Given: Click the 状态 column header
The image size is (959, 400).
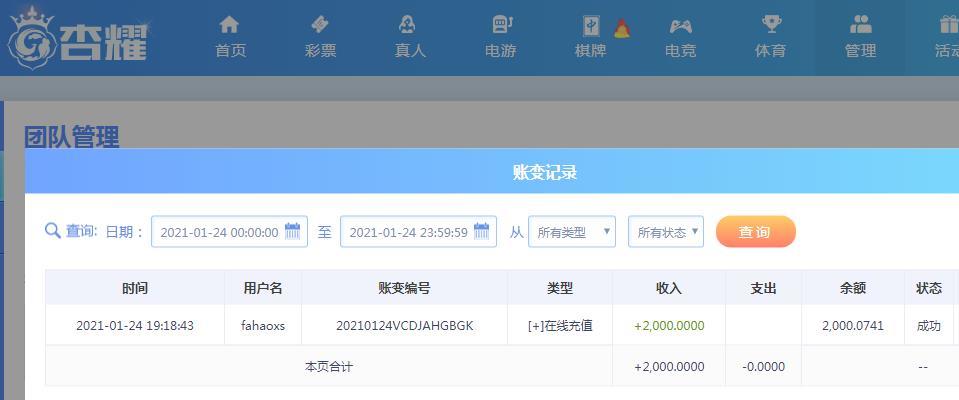Looking at the screenshot, I should click(928, 288).
